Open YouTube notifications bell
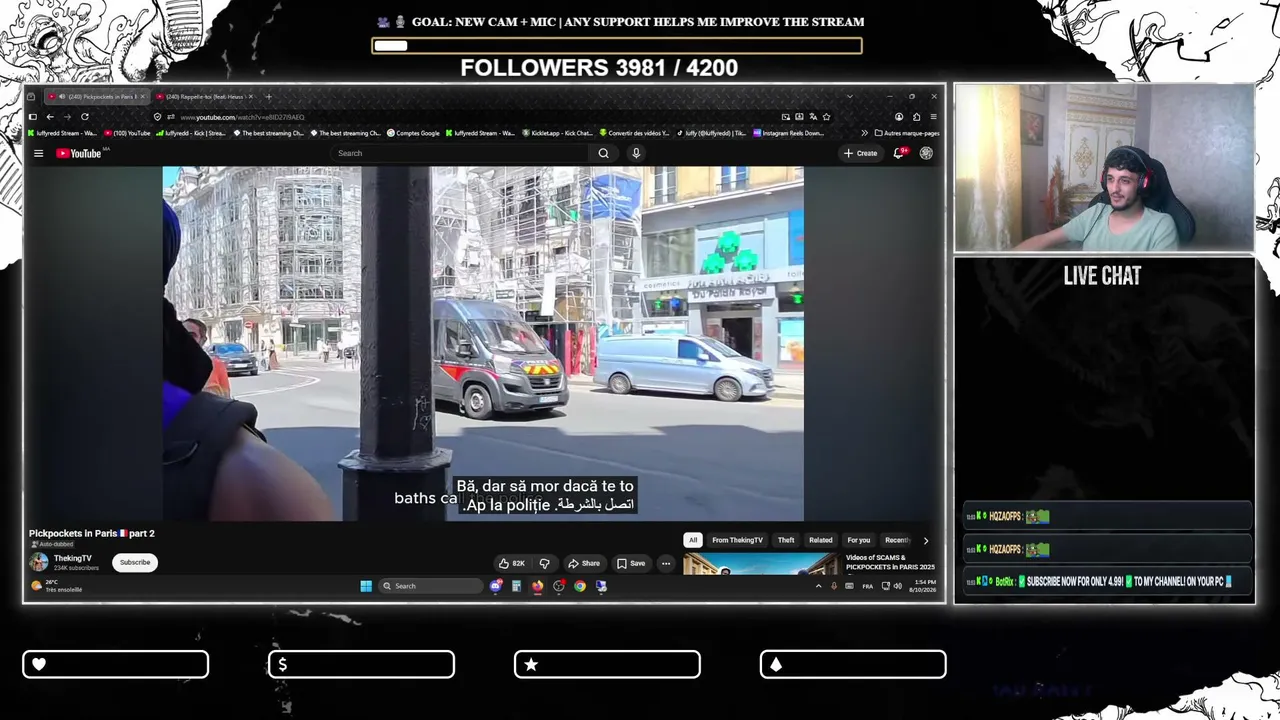The image size is (1280, 720). pos(898,153)
